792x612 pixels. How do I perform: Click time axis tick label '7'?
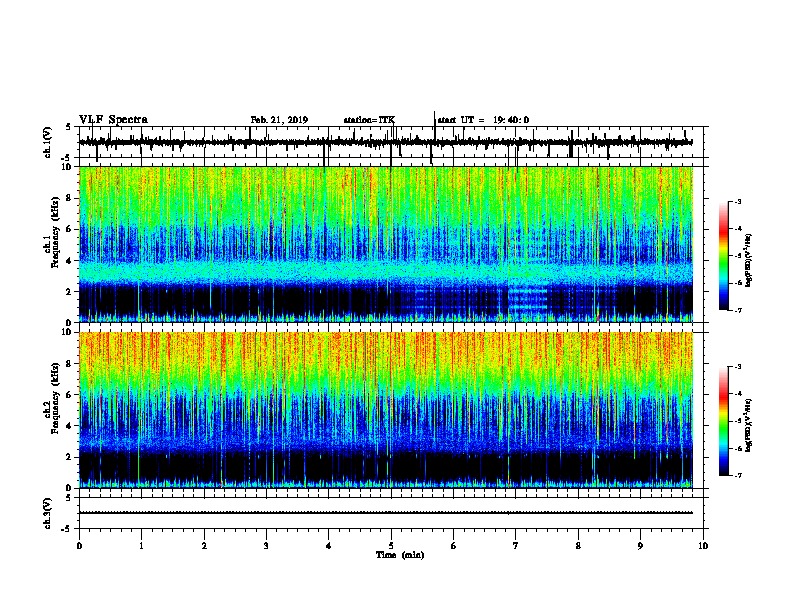click(x=516, y=546)
